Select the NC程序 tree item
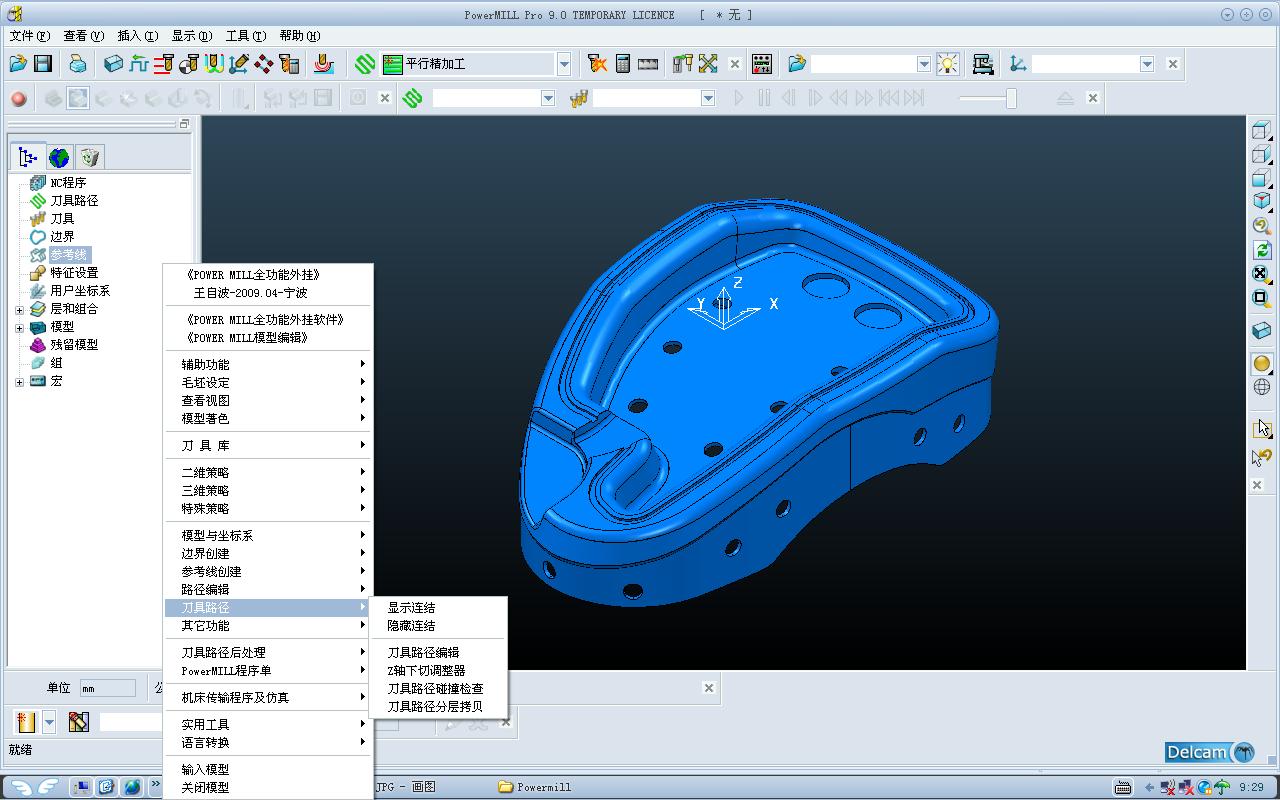 [x=68, y=183]
